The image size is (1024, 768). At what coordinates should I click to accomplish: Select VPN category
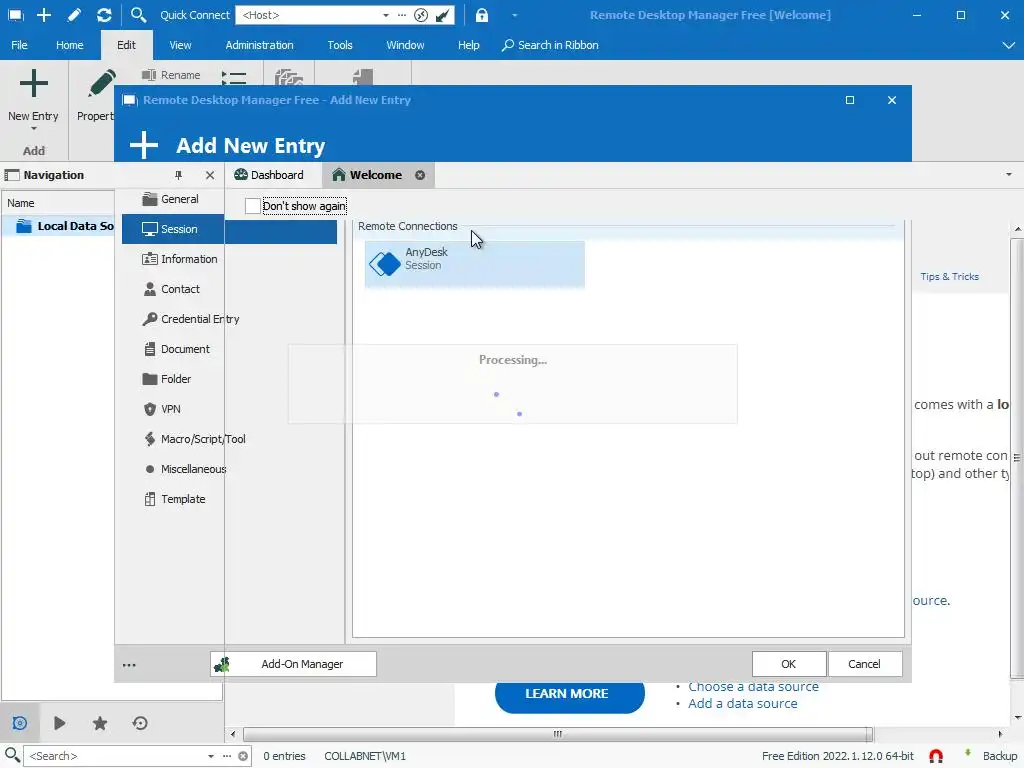162,409
